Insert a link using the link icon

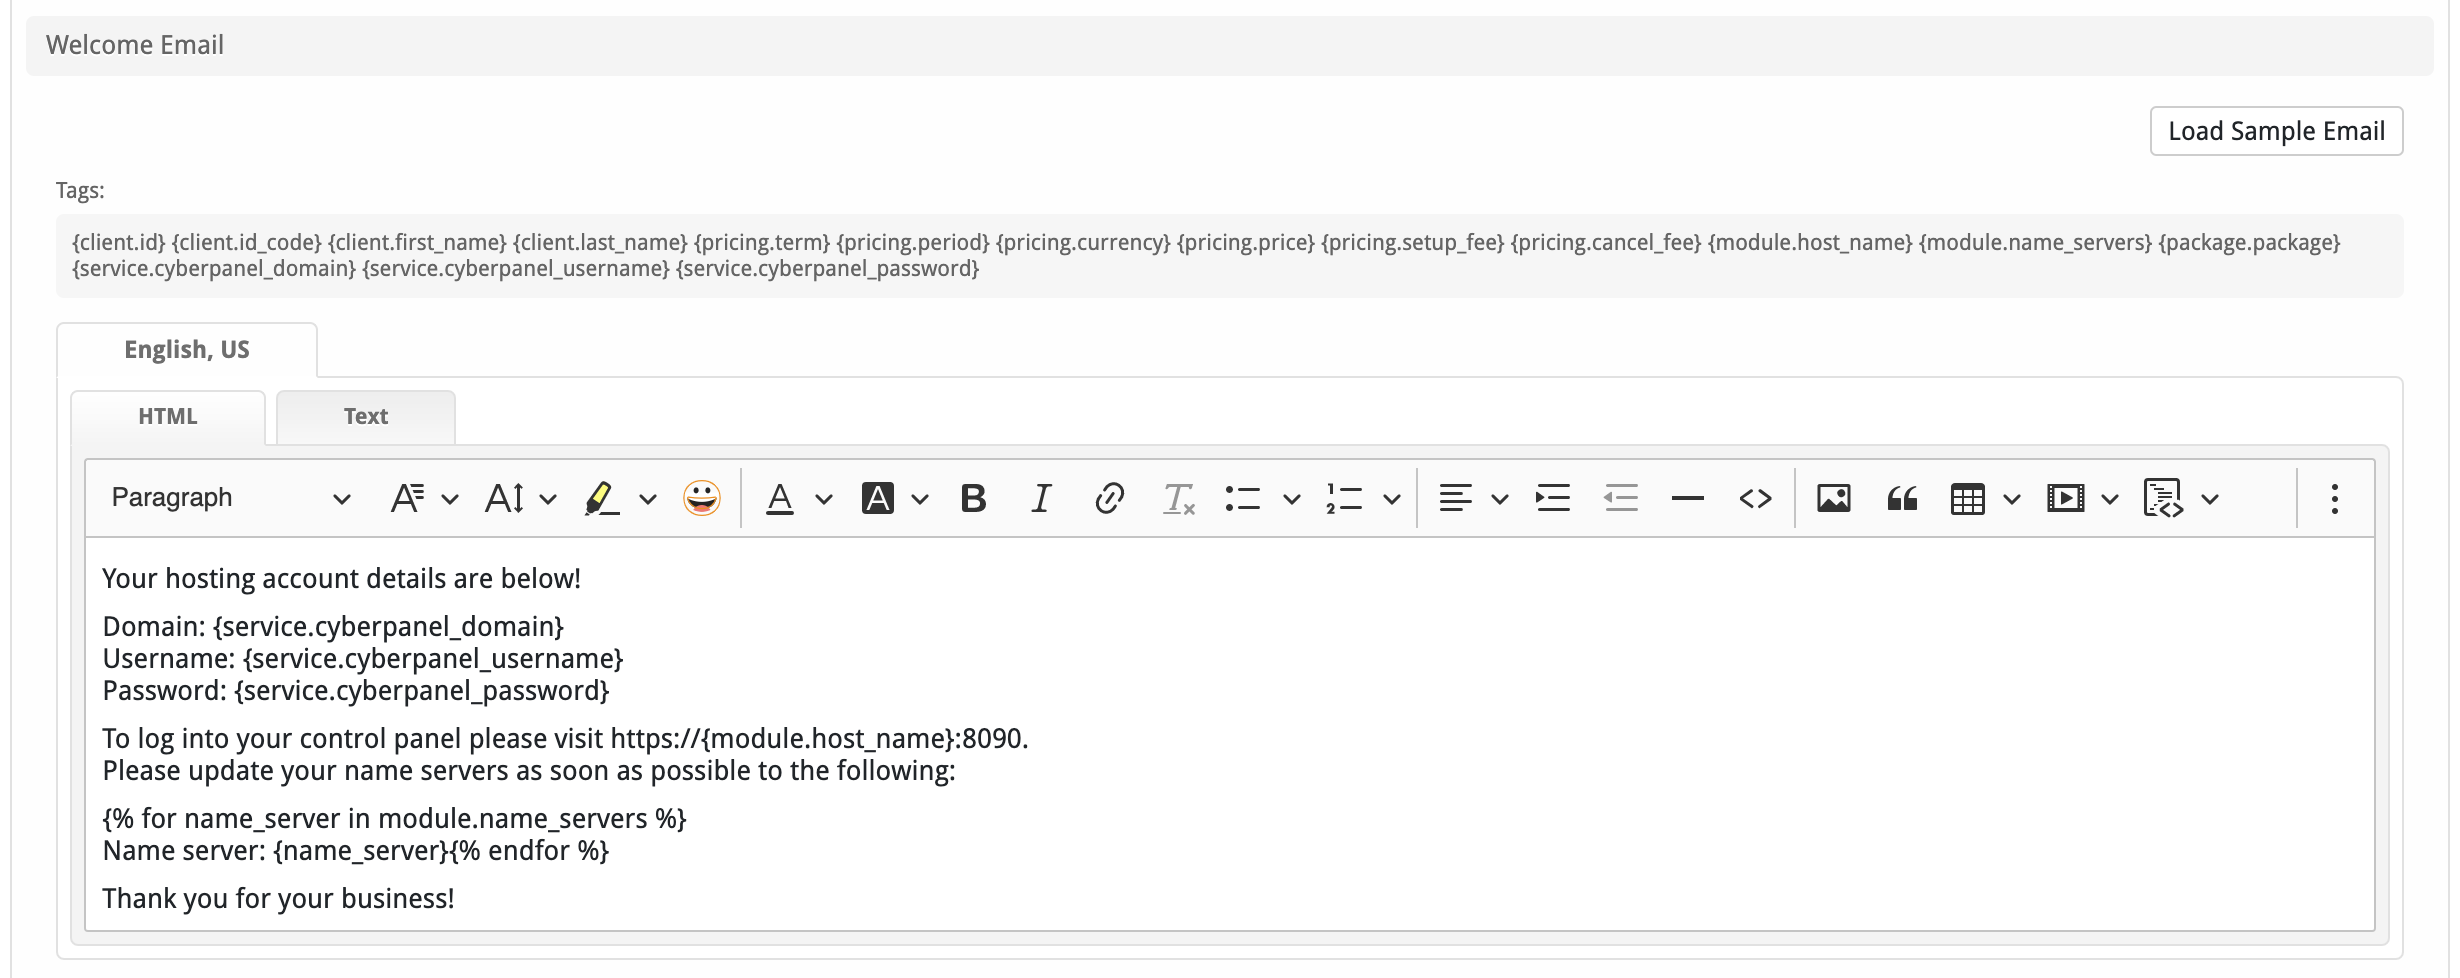[1109, 498]
